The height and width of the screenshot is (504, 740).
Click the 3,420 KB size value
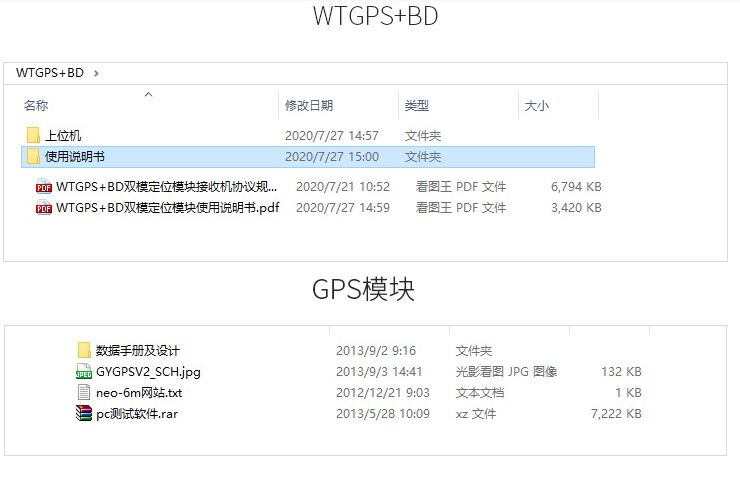[576, 208]
